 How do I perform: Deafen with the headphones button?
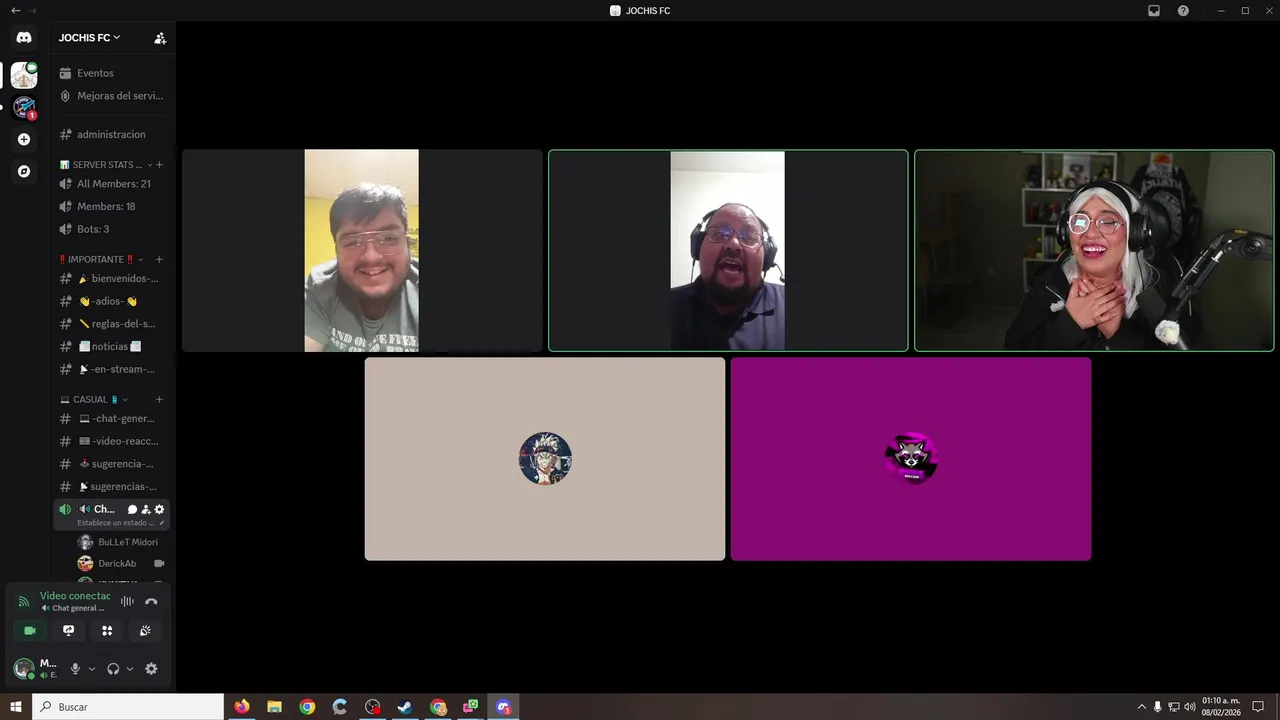(x=113, y=669)
